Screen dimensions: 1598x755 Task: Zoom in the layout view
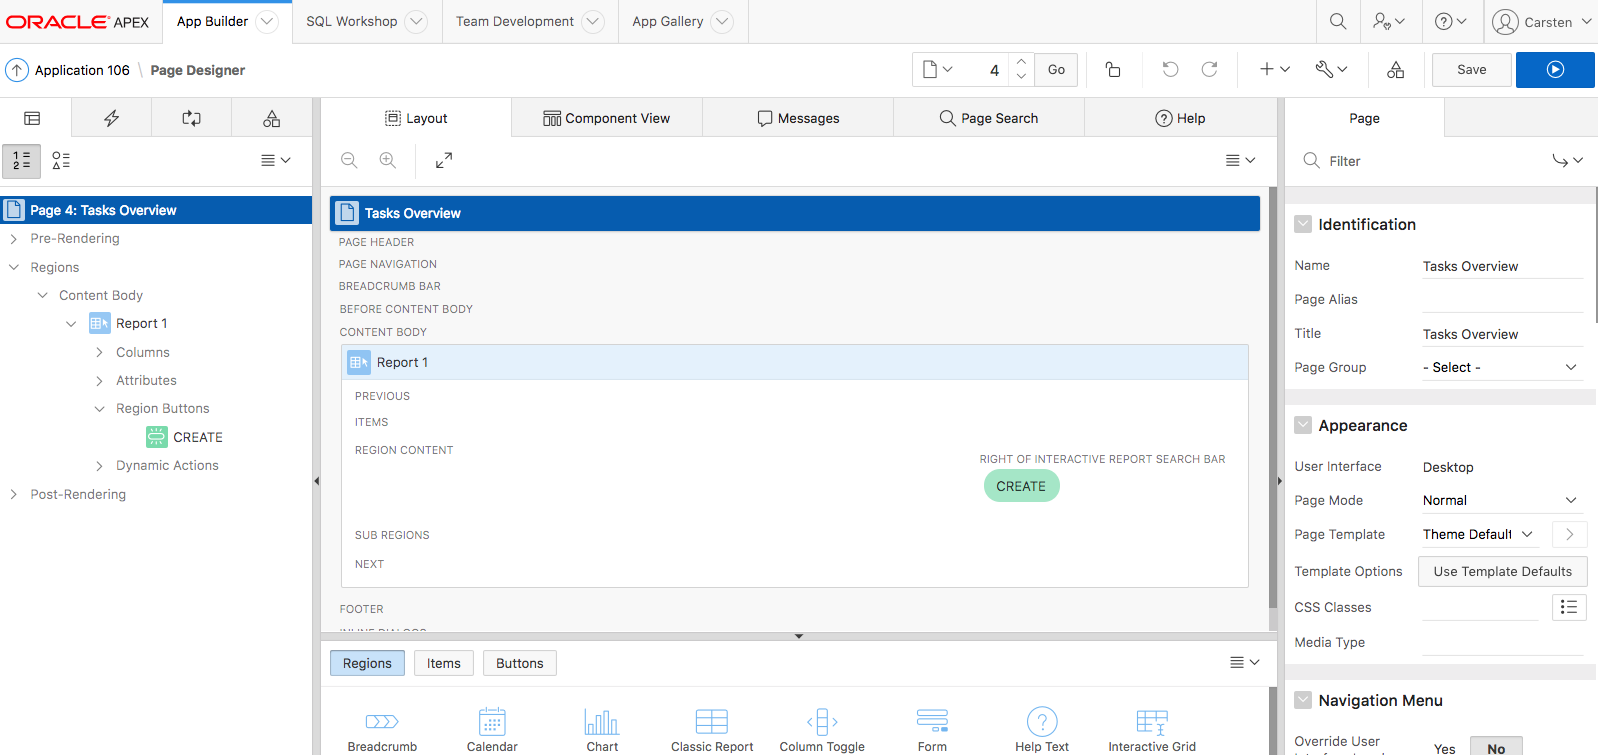tap(388, 160)
